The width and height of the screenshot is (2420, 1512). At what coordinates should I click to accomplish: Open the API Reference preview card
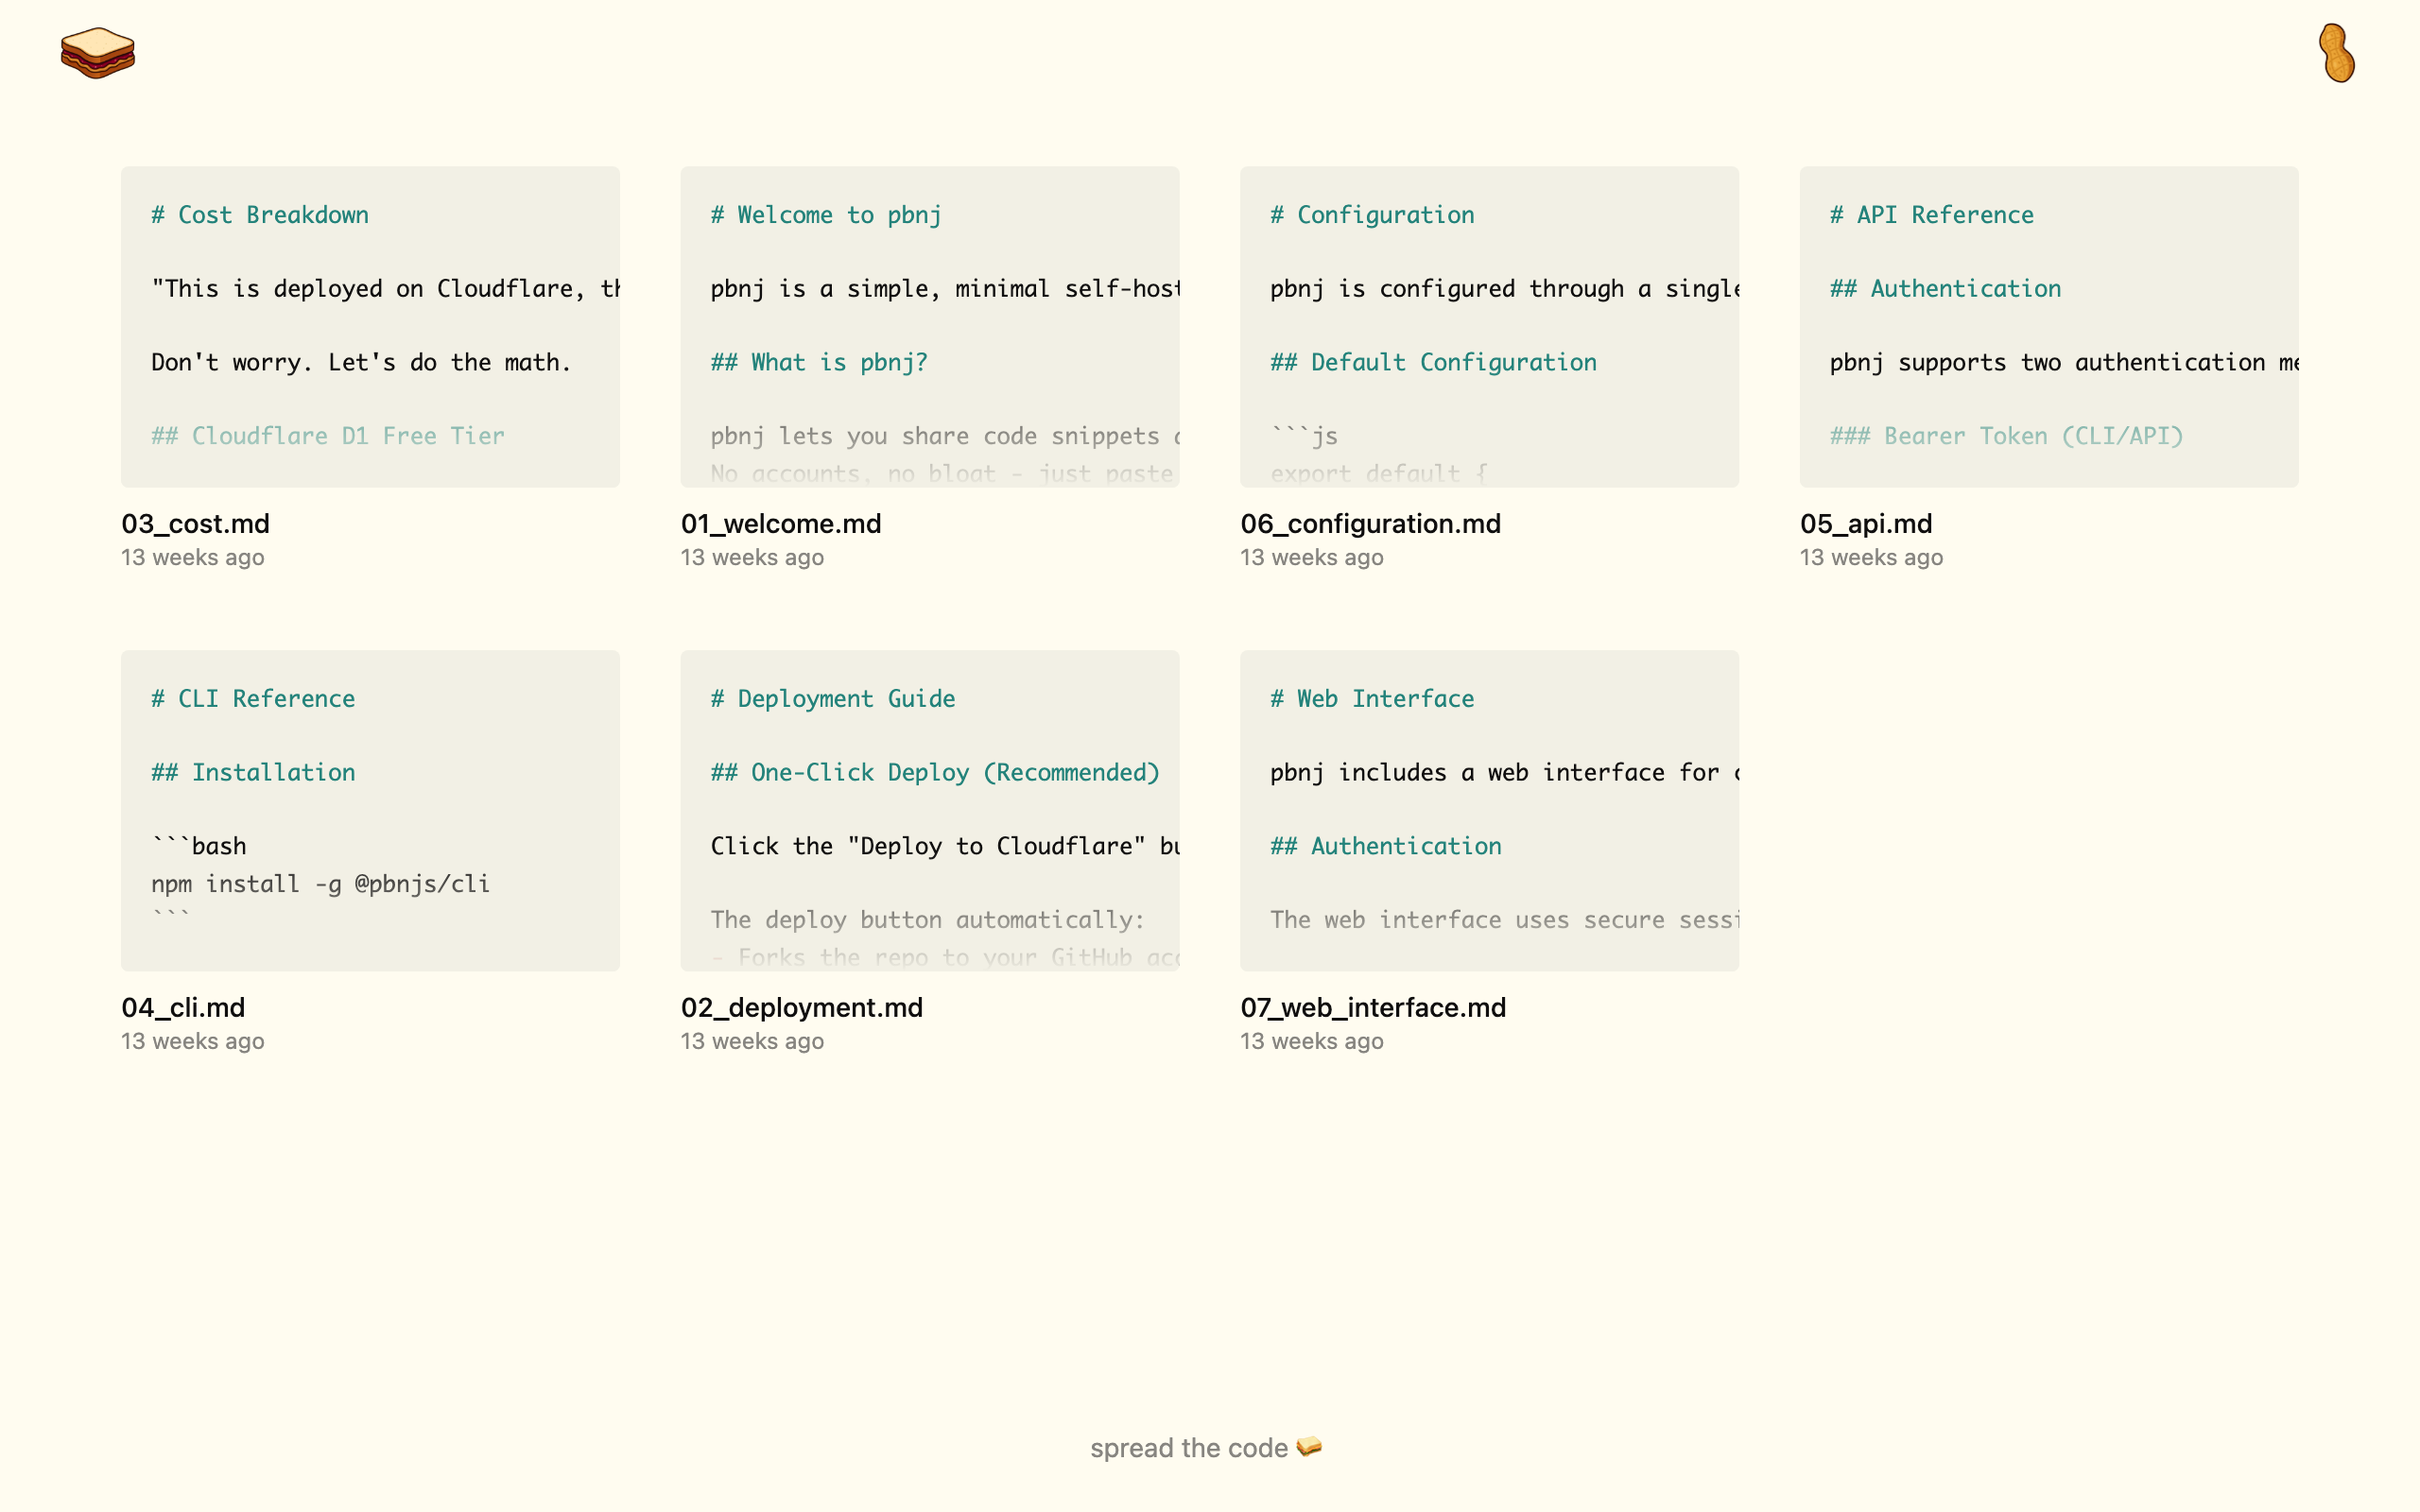point(2048,327)
